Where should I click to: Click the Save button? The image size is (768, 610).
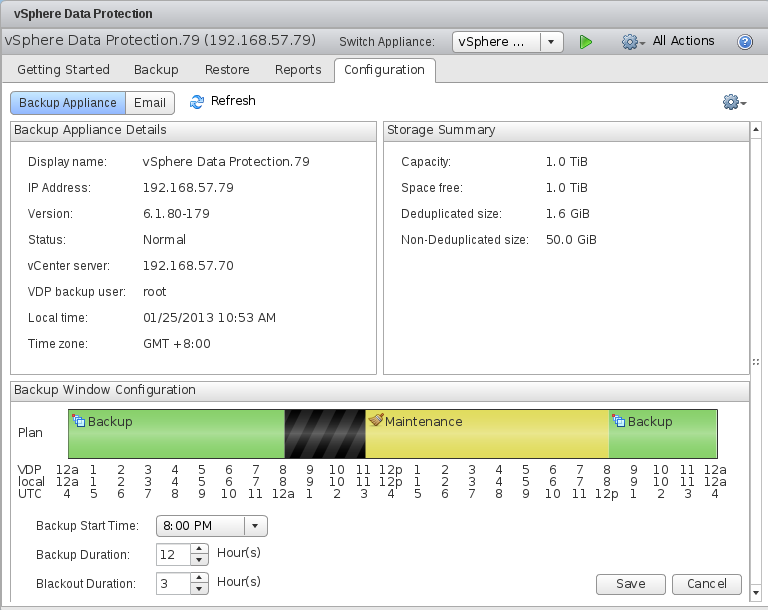[631, 584]
